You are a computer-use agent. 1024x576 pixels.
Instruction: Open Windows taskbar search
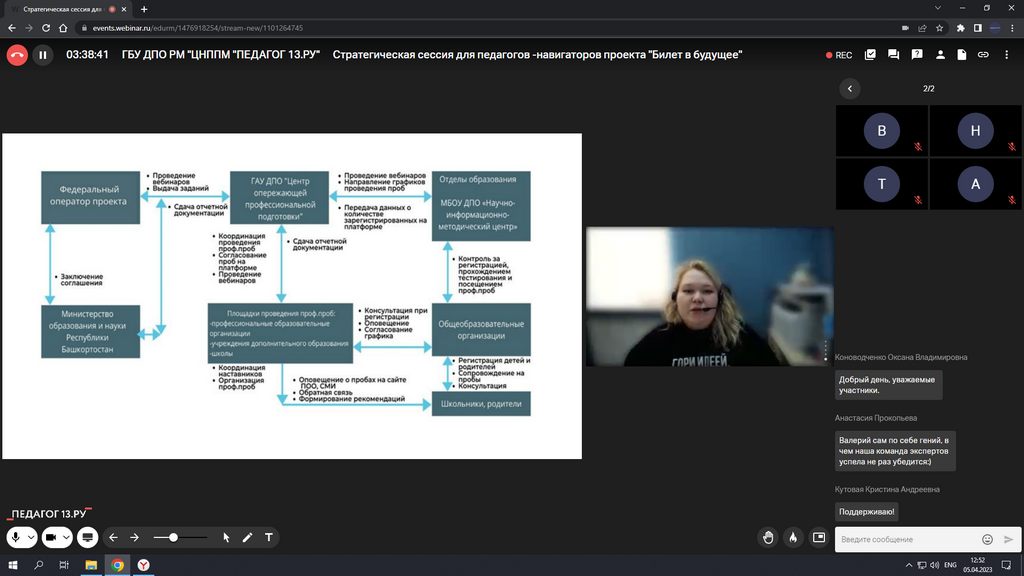tap(39, 565)
